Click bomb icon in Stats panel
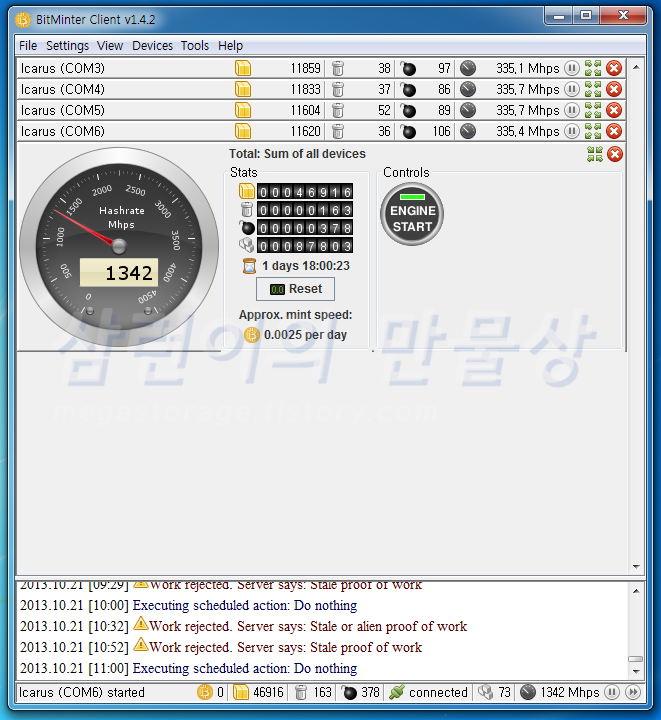 coord(247,227)
